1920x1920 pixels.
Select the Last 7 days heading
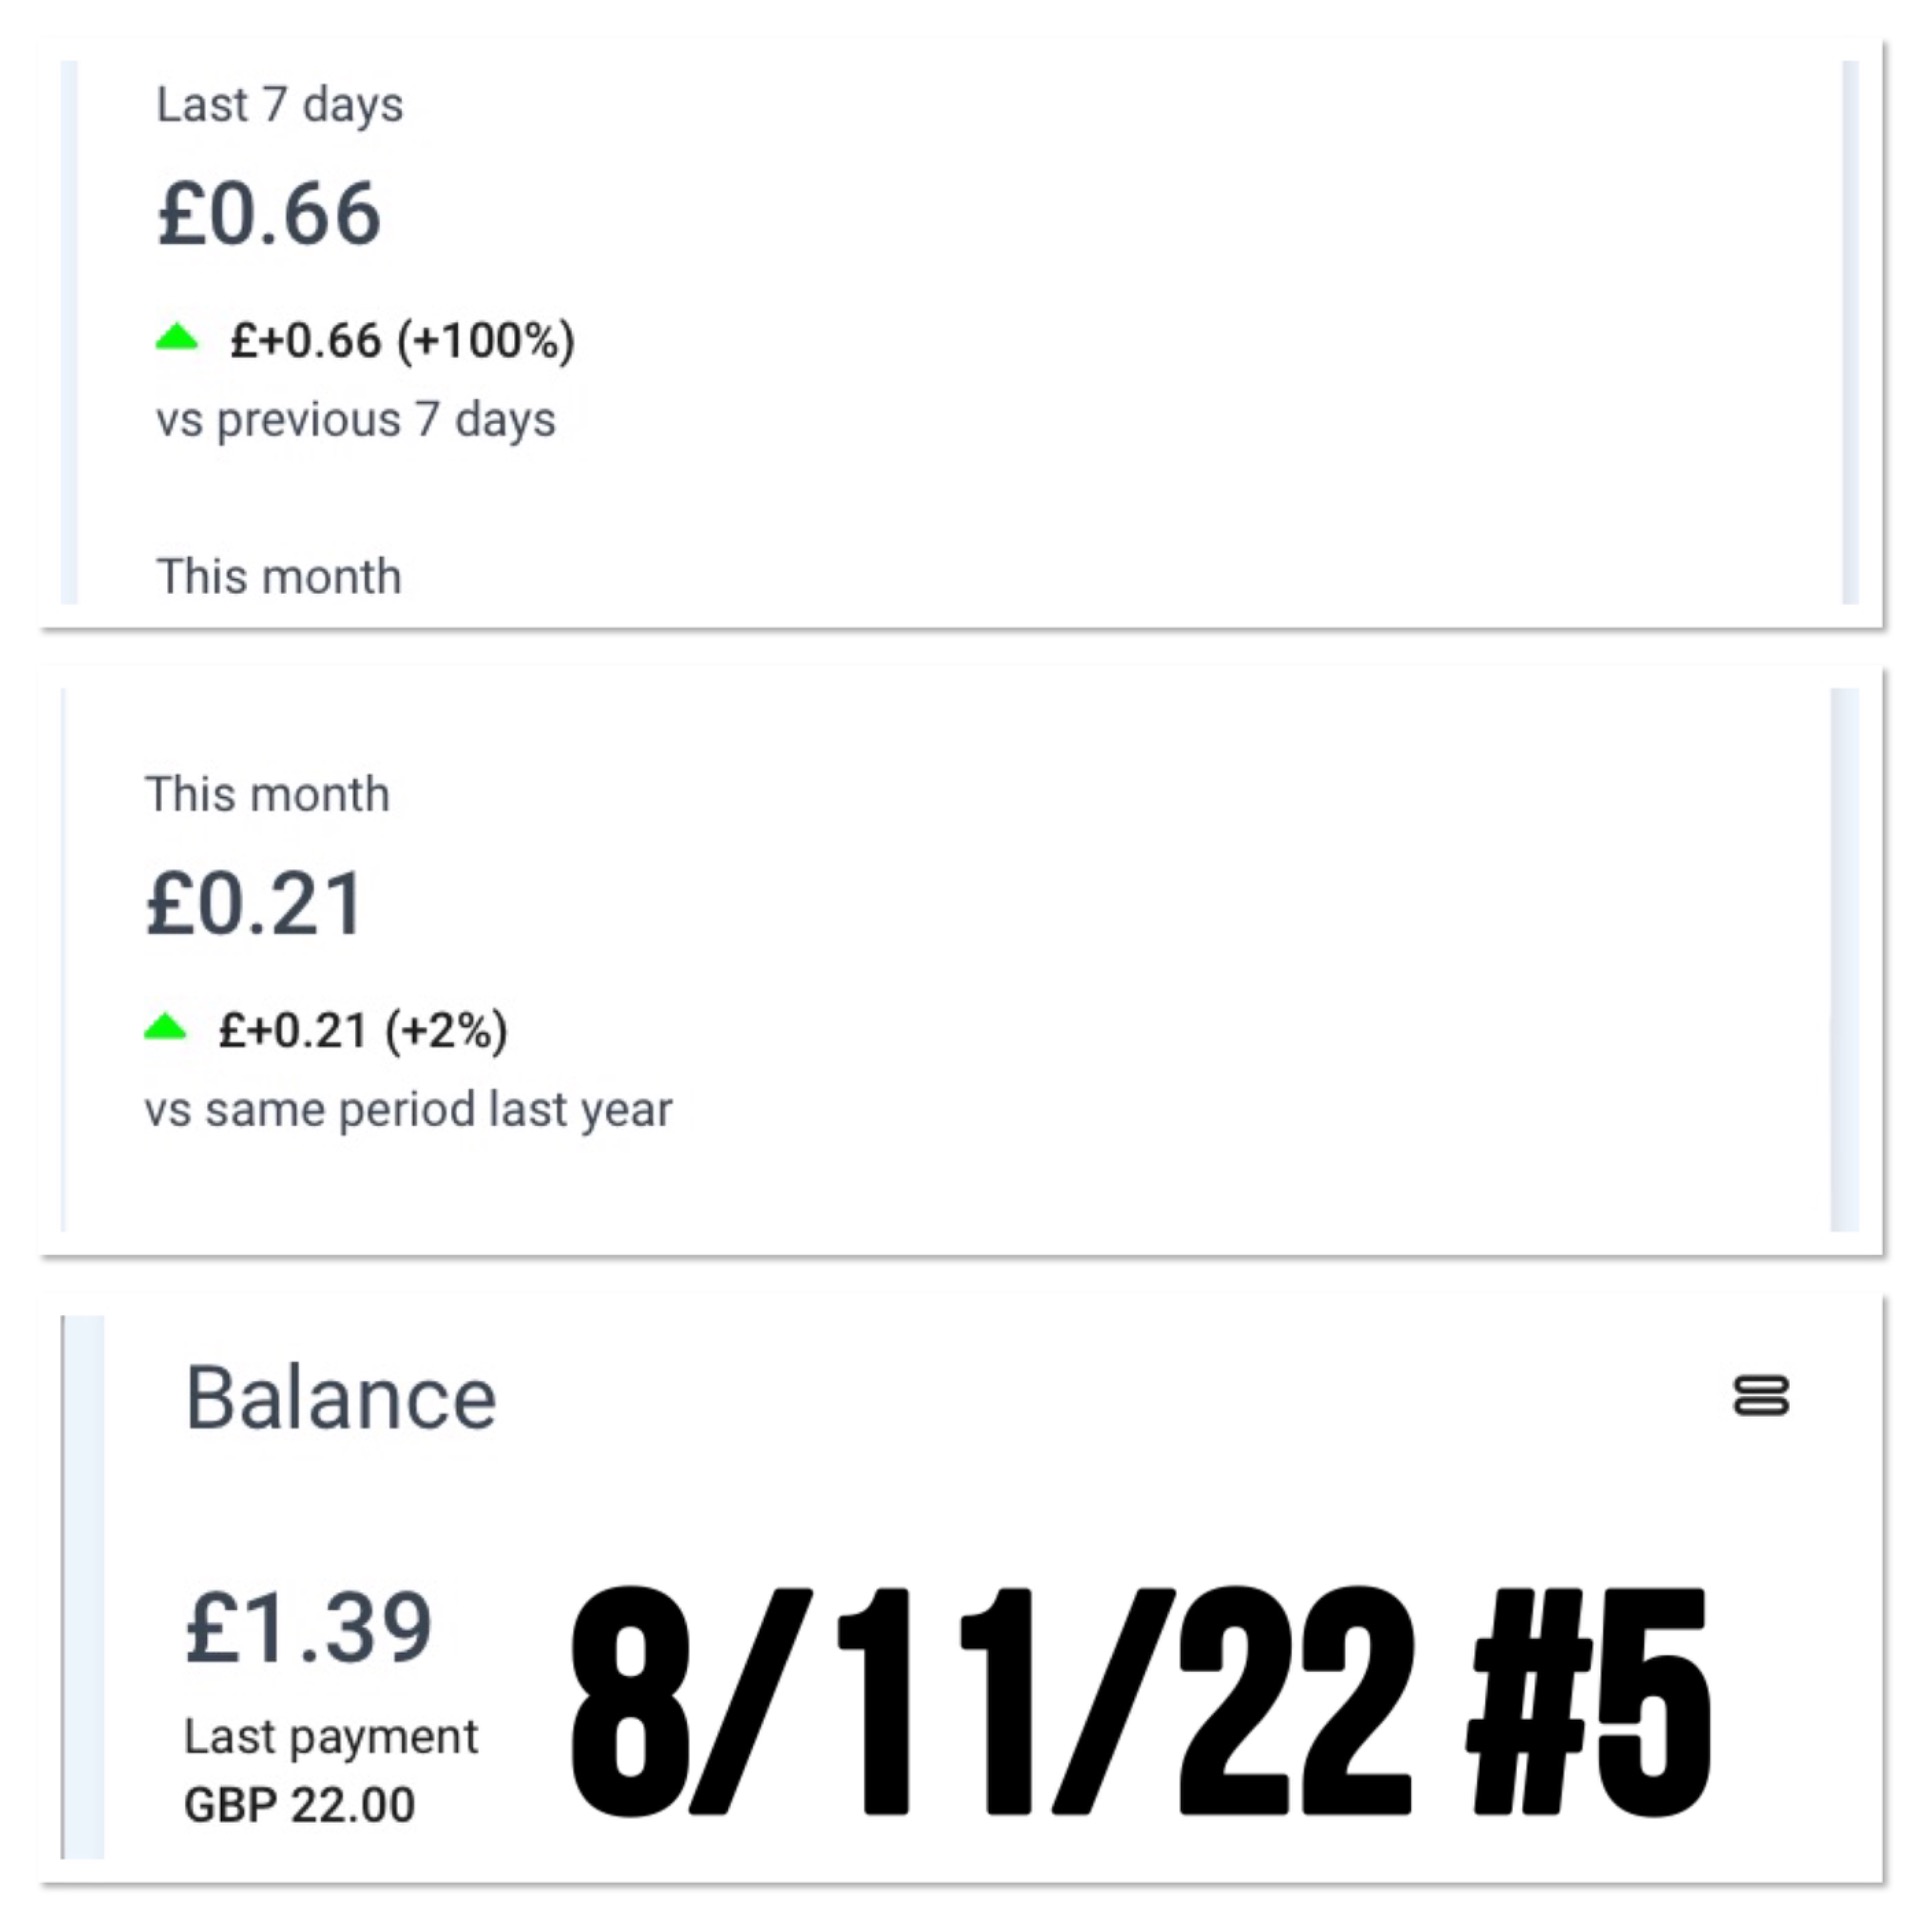pyautogui.click(x=280, y=105)
